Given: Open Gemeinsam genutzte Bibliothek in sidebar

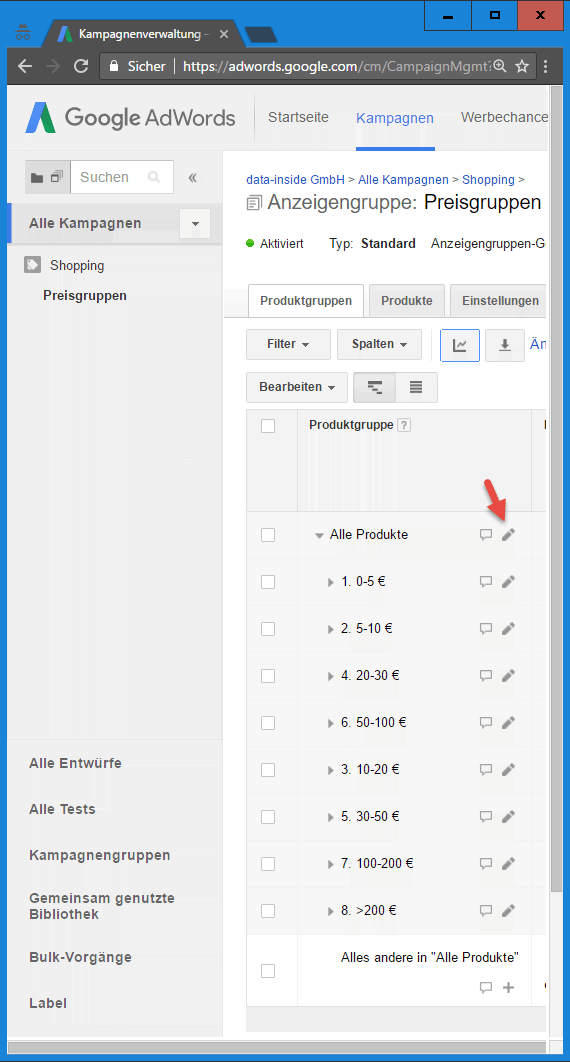Looking at the screenshot, I should 102,906.
